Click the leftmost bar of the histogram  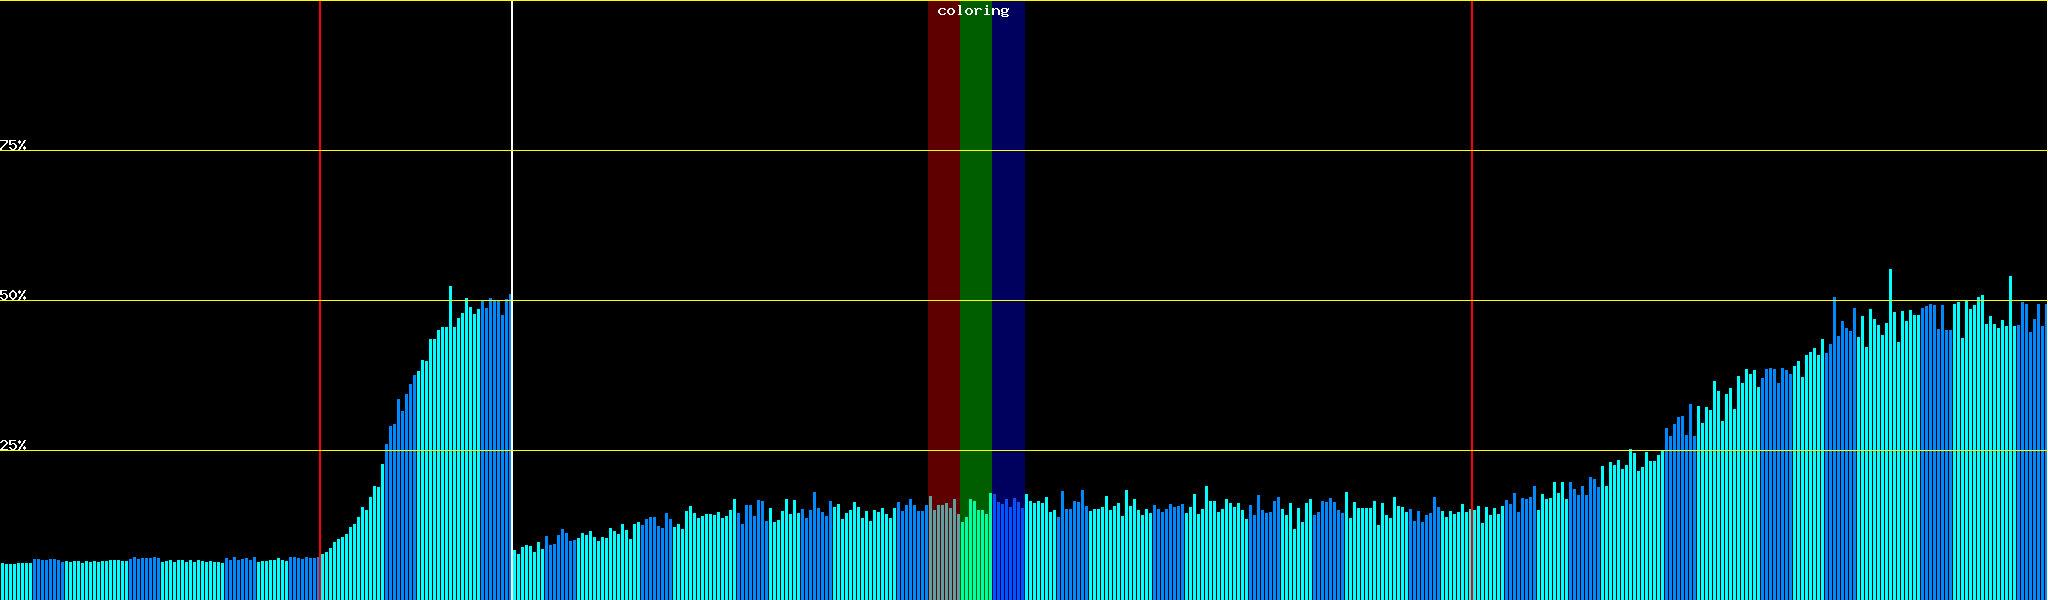pos(2,582)
